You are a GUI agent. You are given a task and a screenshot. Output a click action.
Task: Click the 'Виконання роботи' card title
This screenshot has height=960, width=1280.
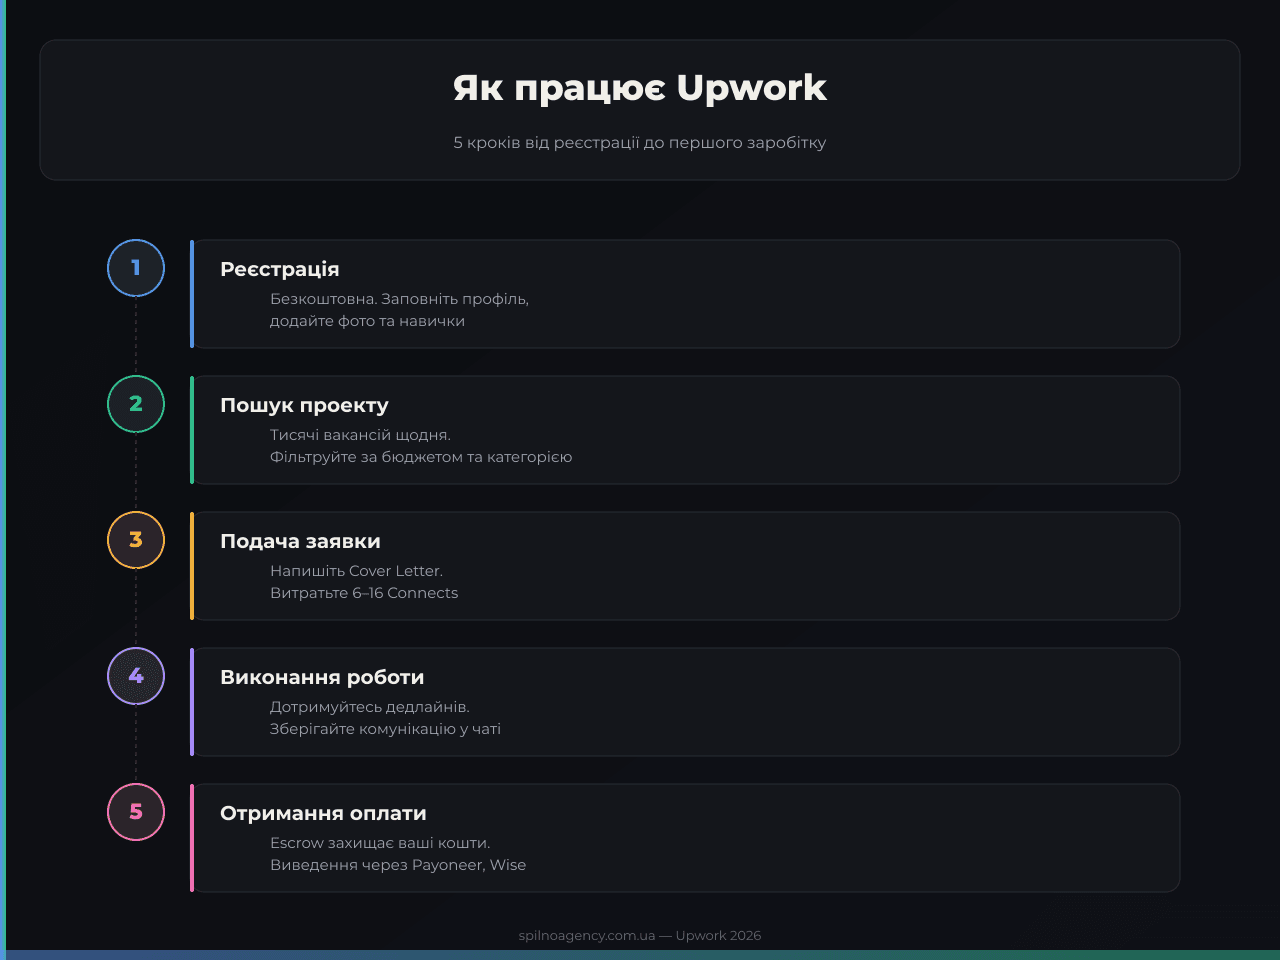[x=322, y=677]
